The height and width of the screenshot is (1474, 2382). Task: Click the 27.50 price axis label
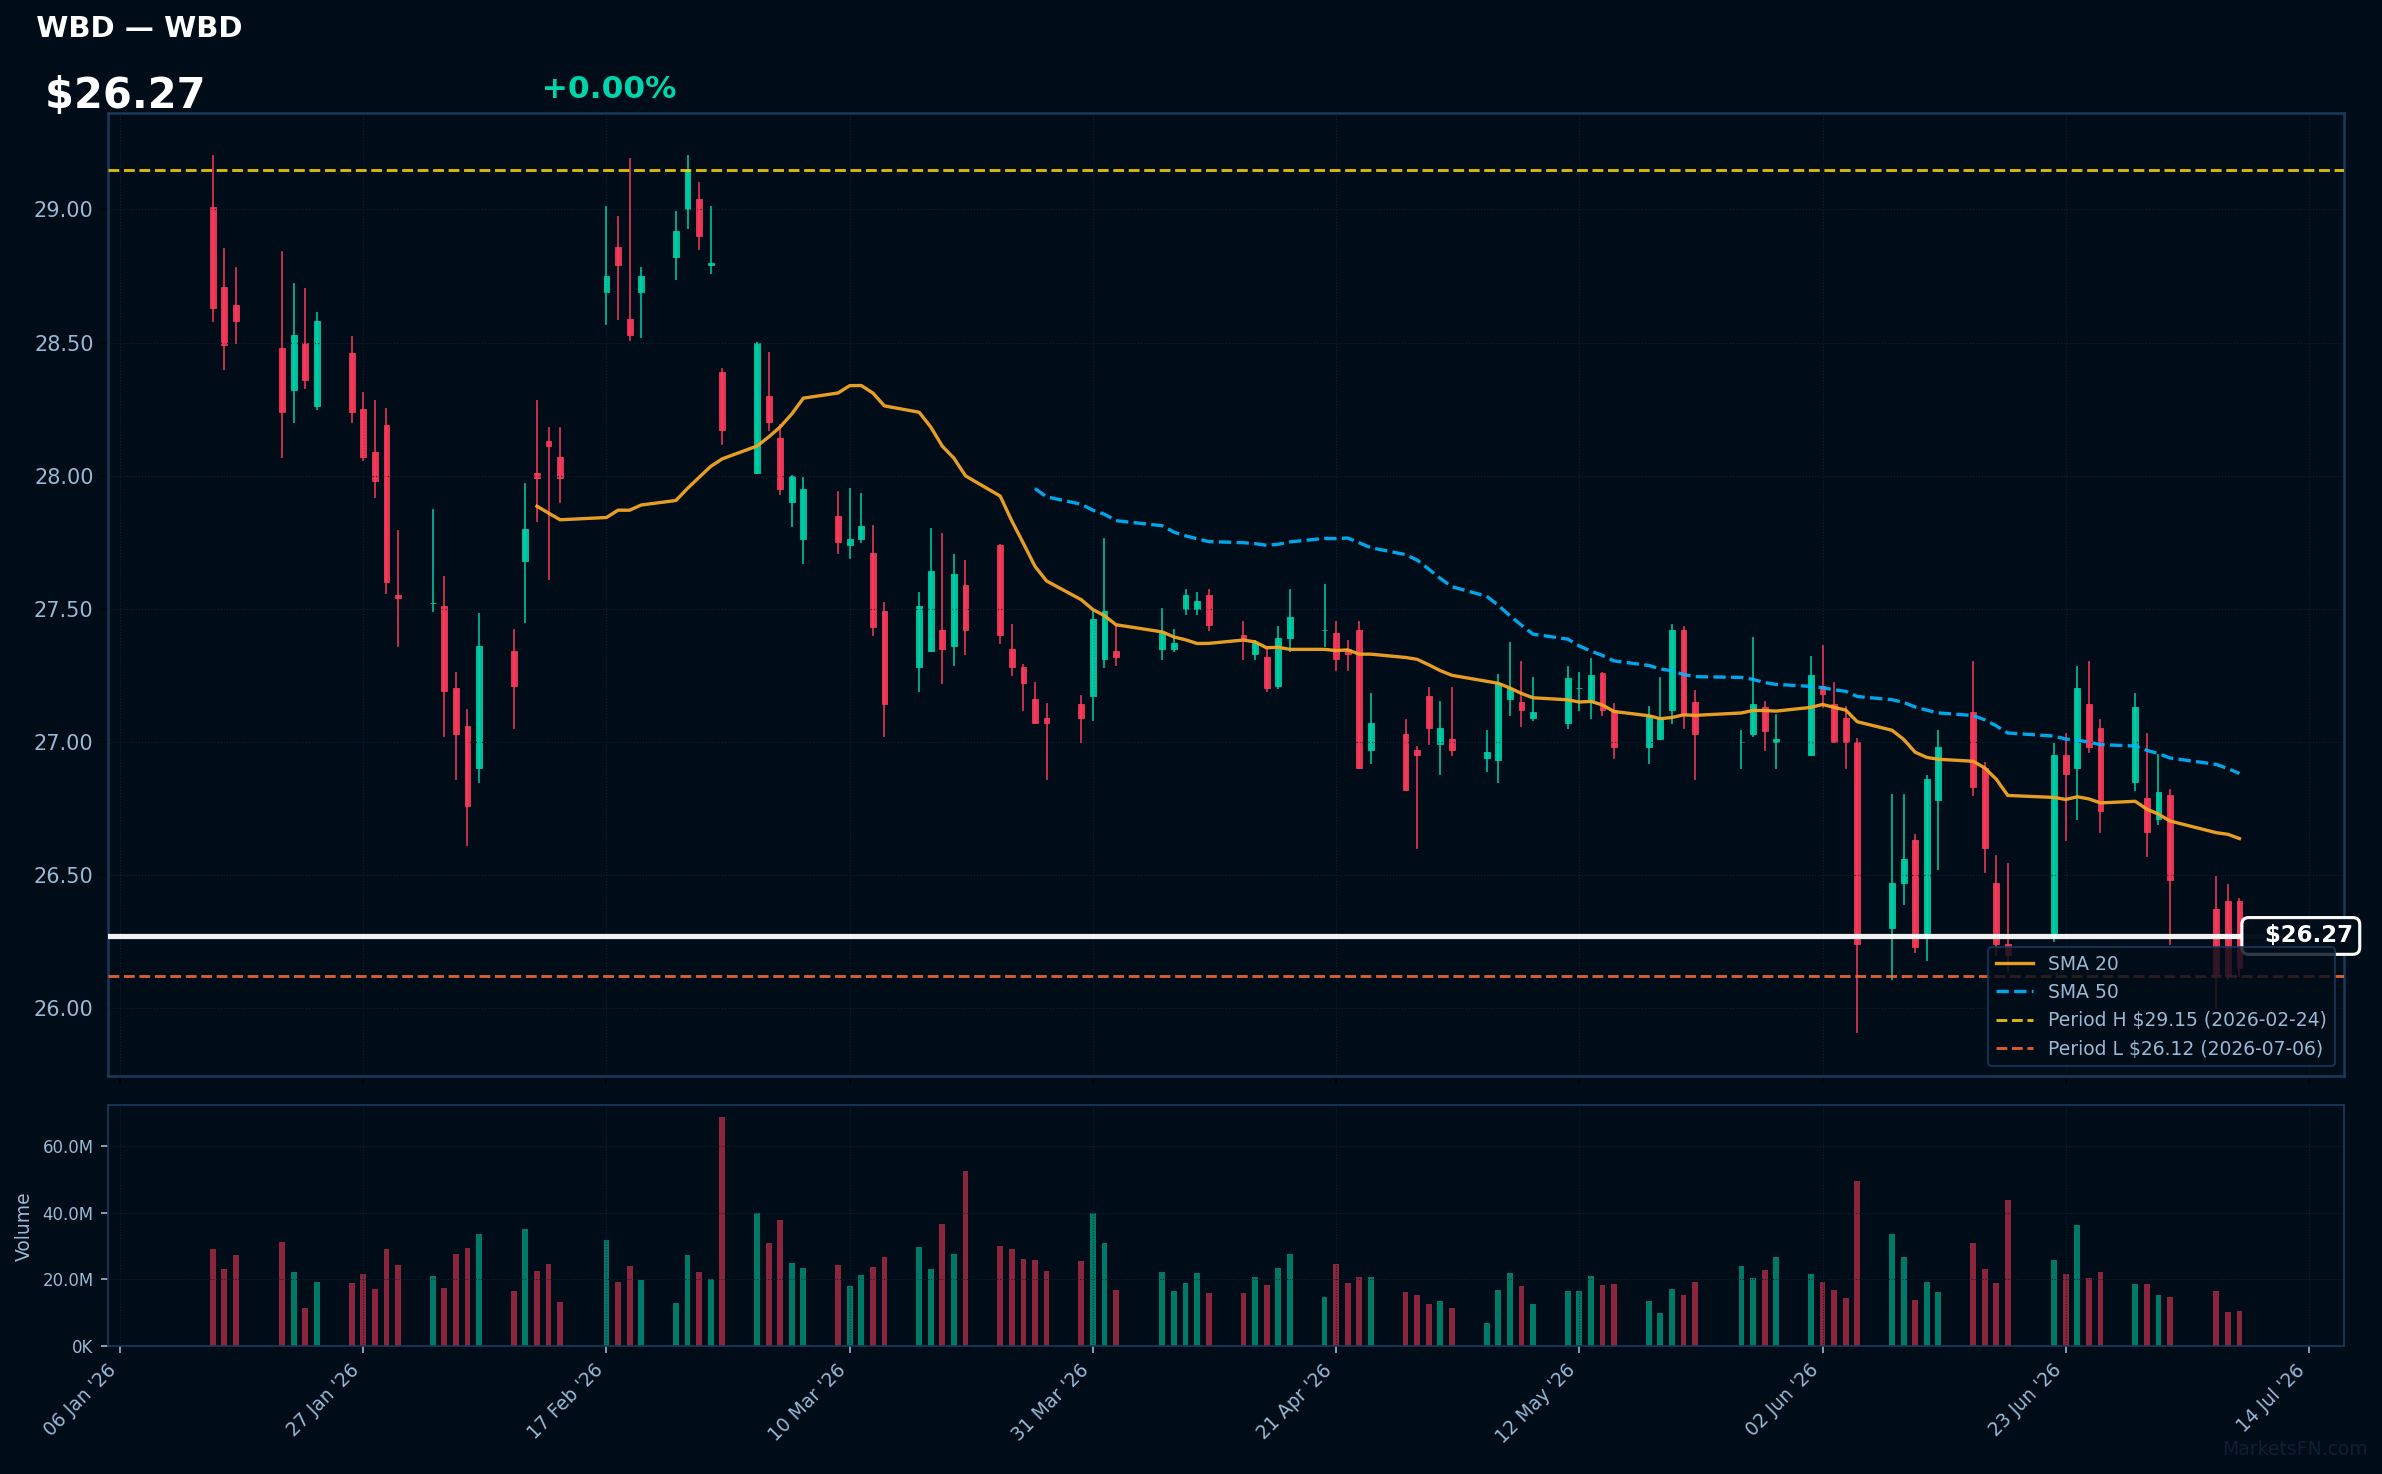pos(63,610)
